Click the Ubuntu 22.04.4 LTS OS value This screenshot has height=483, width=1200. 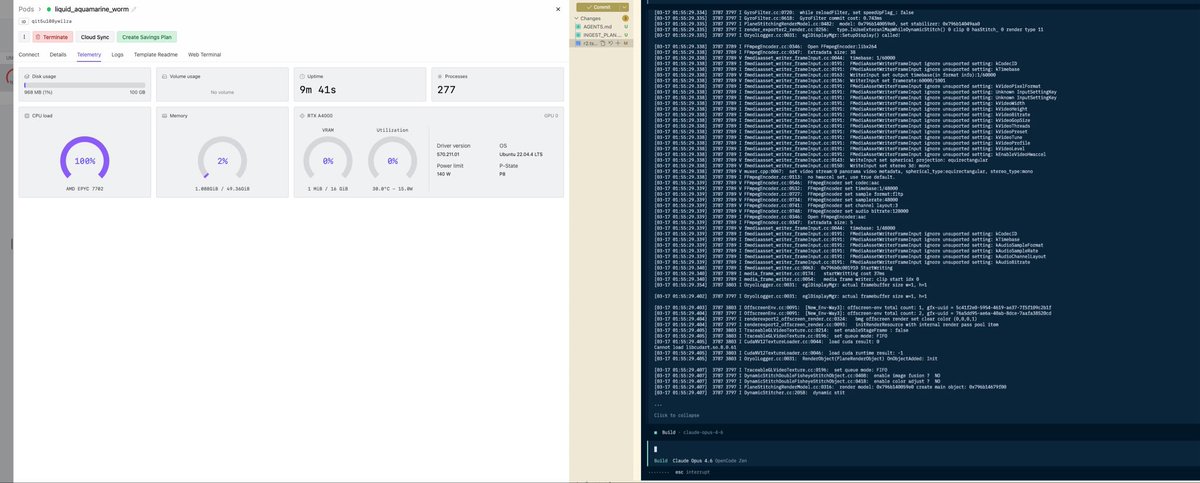(x=521, y=155)
